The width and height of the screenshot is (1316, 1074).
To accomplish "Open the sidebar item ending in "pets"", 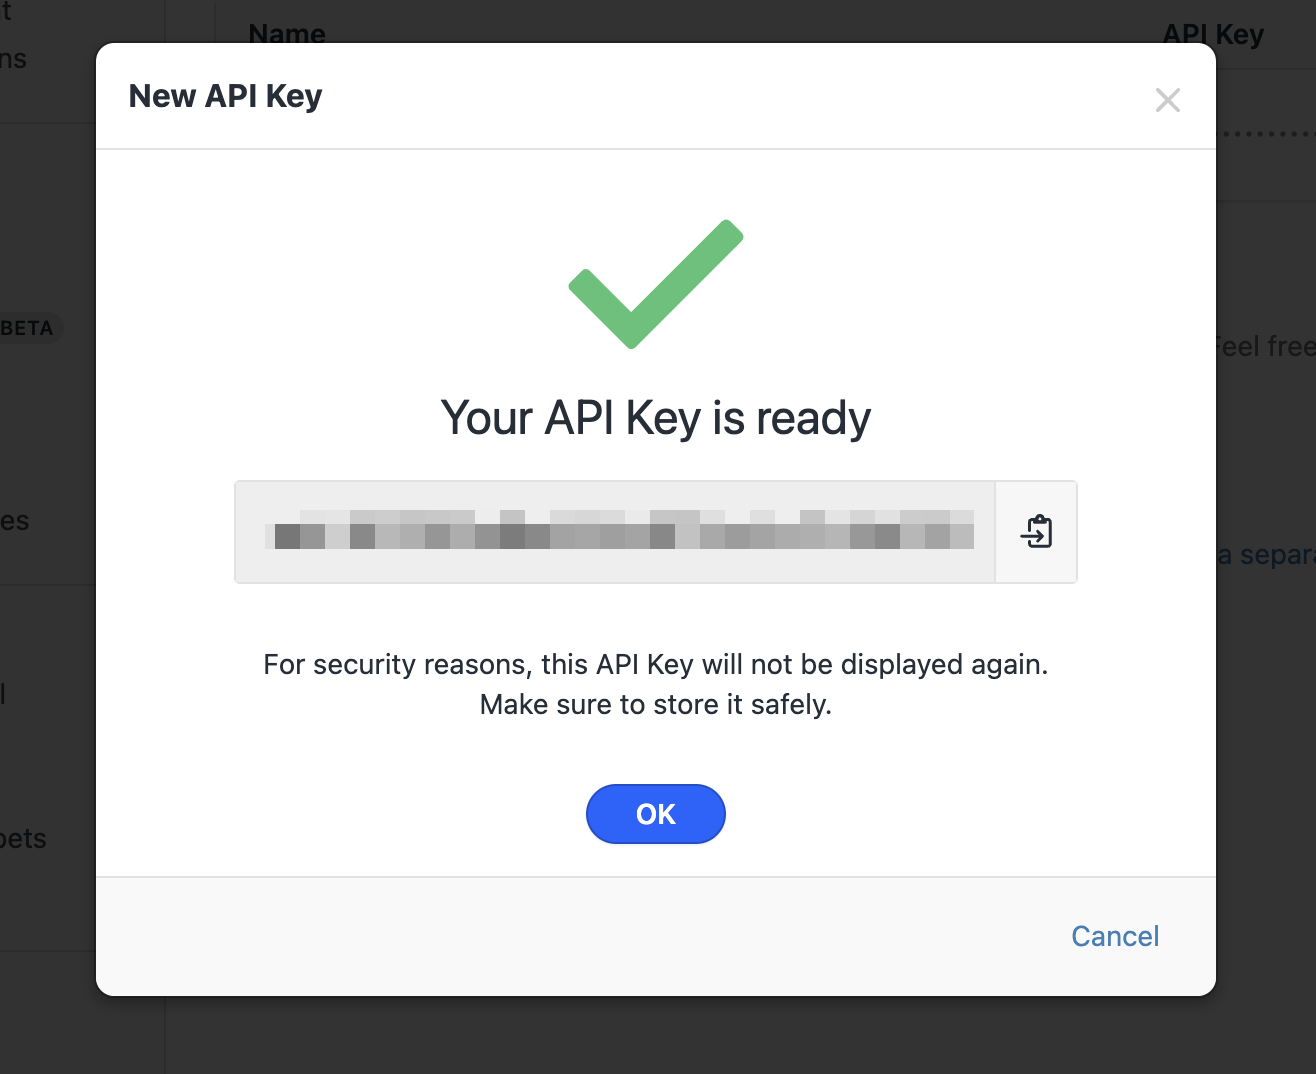I will click(x=24, y=838).
